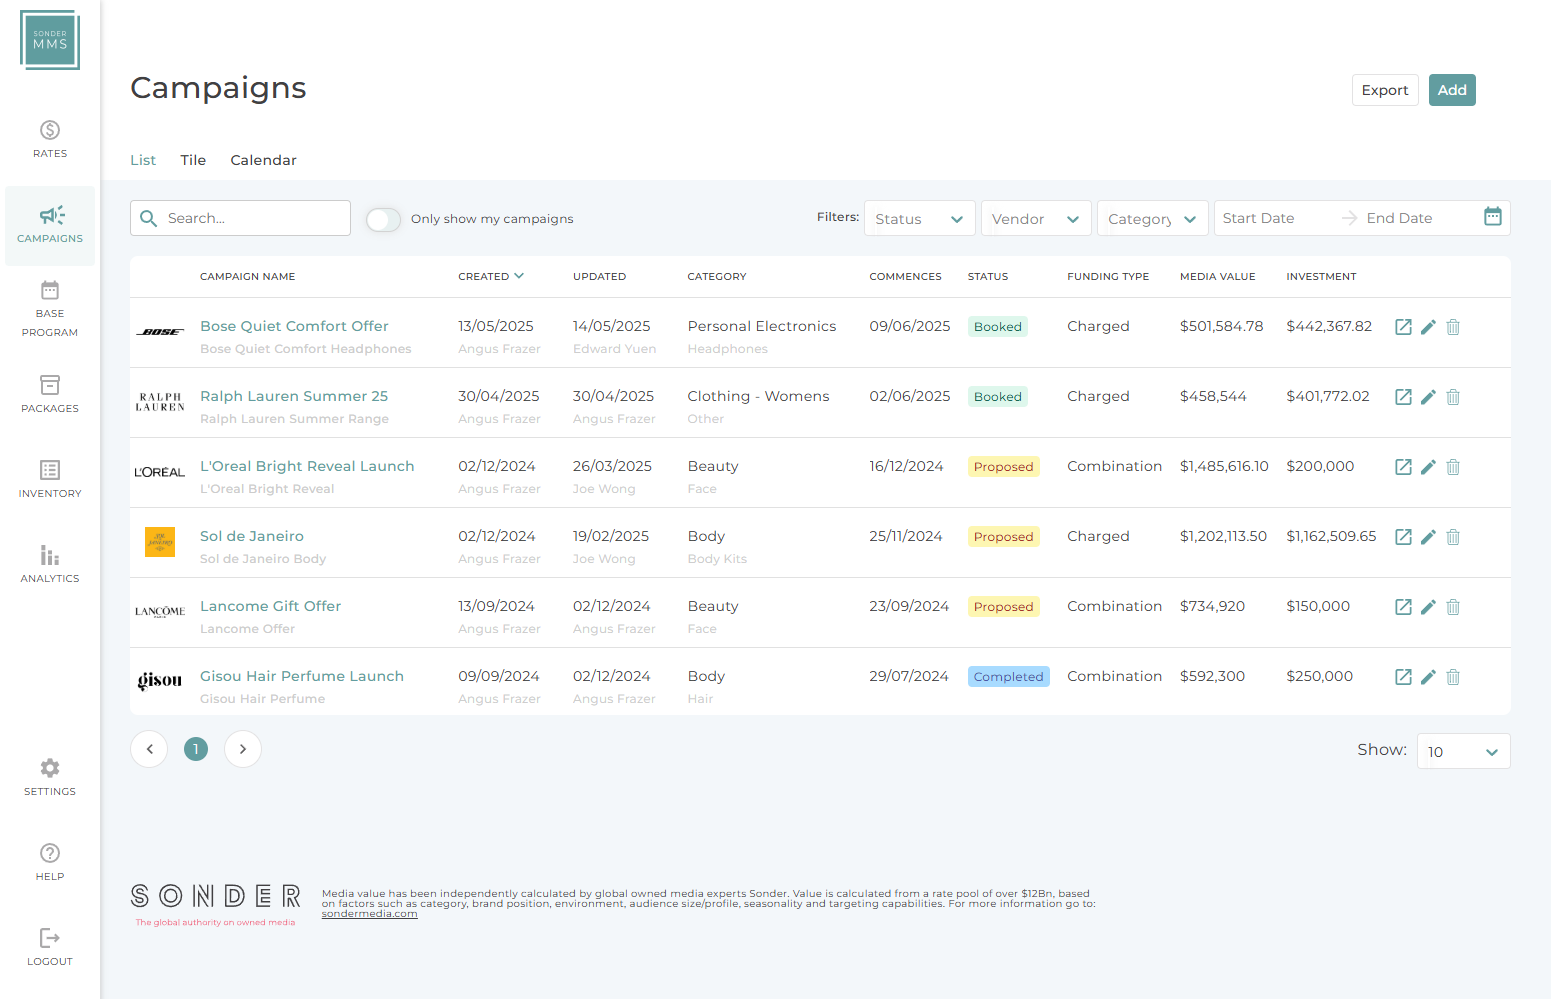Edit the Bose Quiet Comfort Offer campaign
This screenshot has height=999, width=1551.
click(x=1428, y=327)
